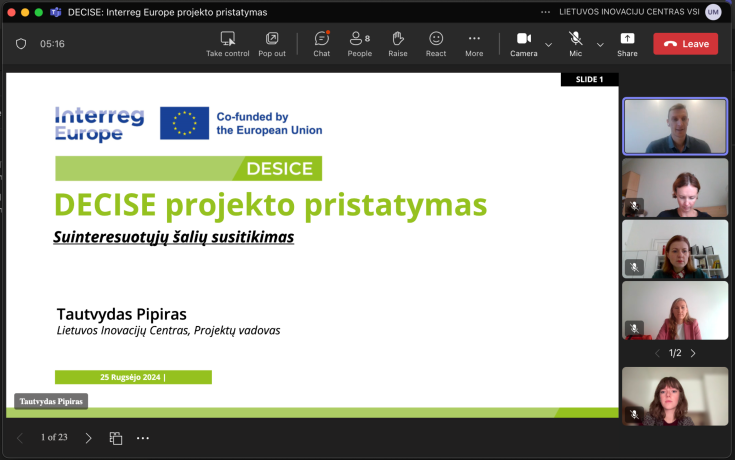The width and height of the screenshot is (735, 460).
Task: Click 'Suinteresuotųjų šalių susitikimas' underlined subtitle
Action: [x=173, y=237]
